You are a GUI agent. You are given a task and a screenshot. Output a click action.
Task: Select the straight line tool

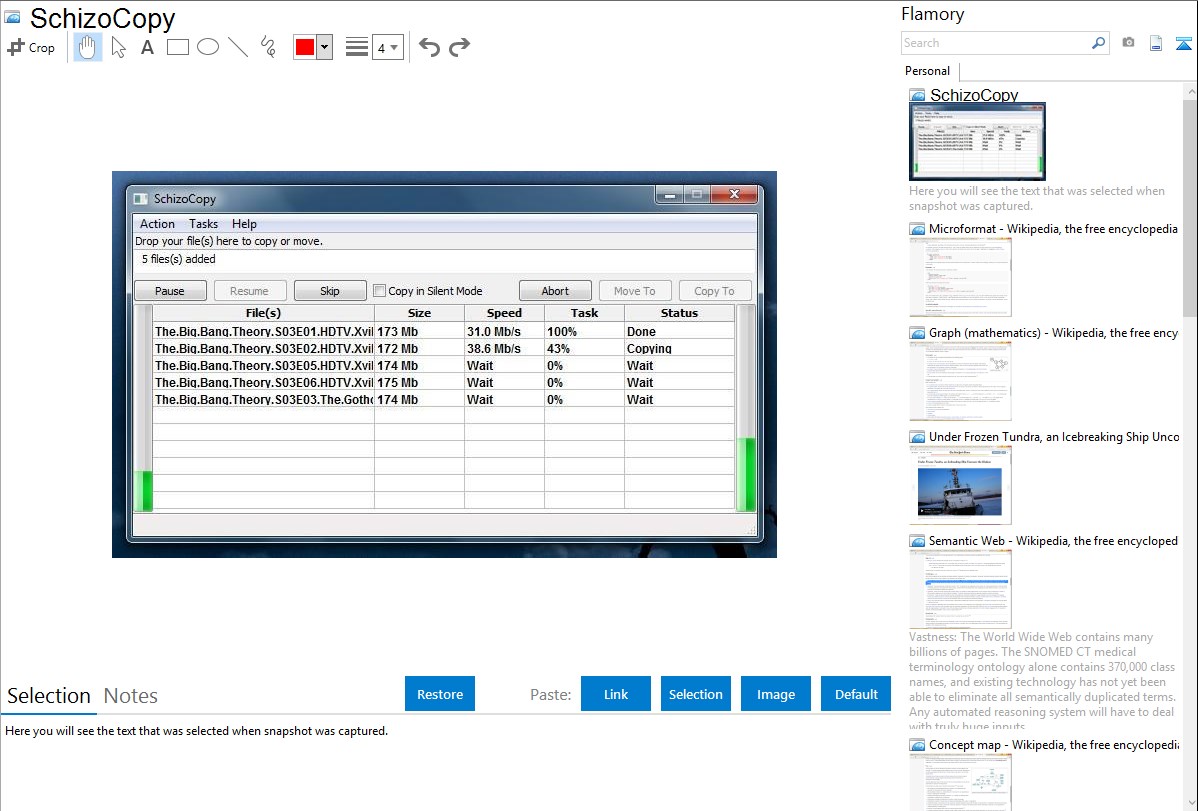(x=238, y=47)
